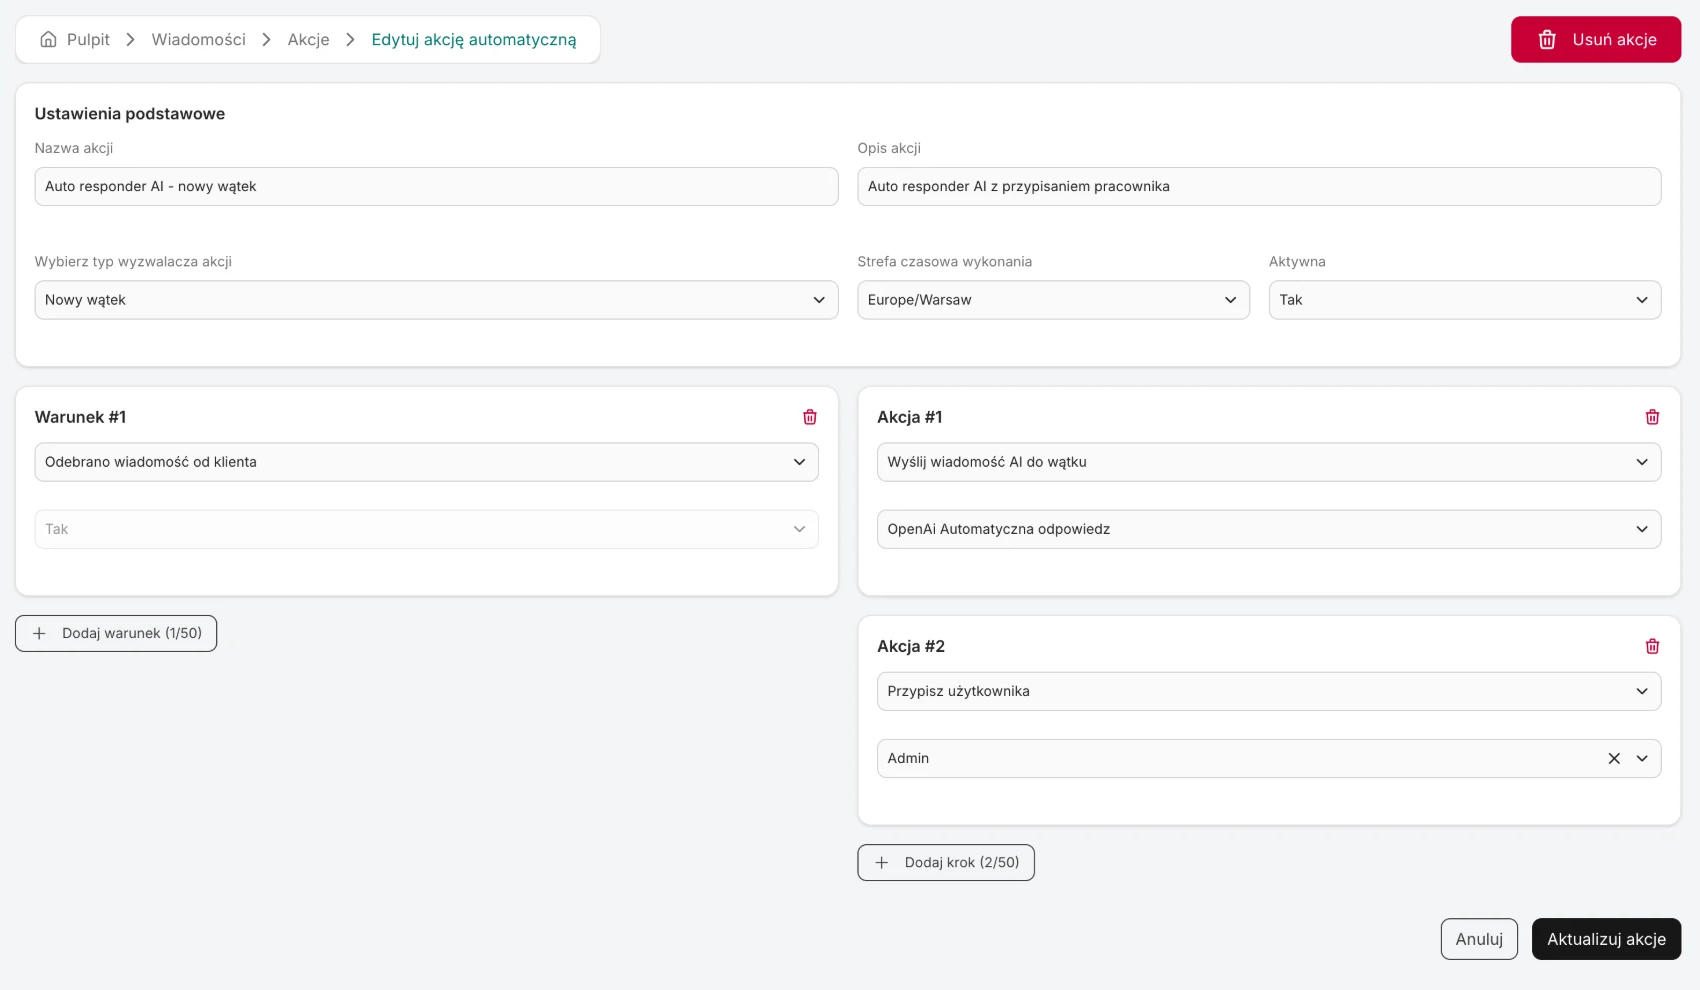Click the Aktualizuj akcje button
This screenshot has height=990, width=1700.
[1606, 939]
